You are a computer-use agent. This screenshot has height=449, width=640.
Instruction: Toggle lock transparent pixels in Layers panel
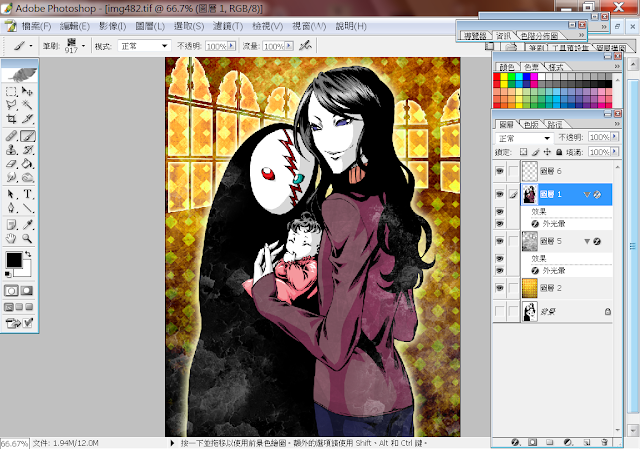[523, 152]
